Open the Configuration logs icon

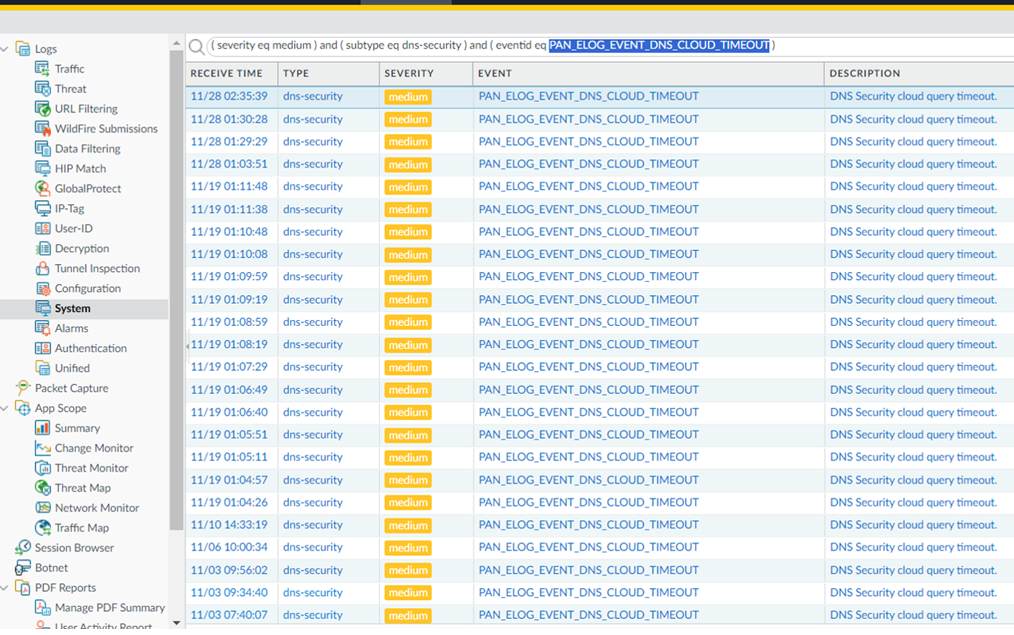pyautogui.click(x=45, y=288)
